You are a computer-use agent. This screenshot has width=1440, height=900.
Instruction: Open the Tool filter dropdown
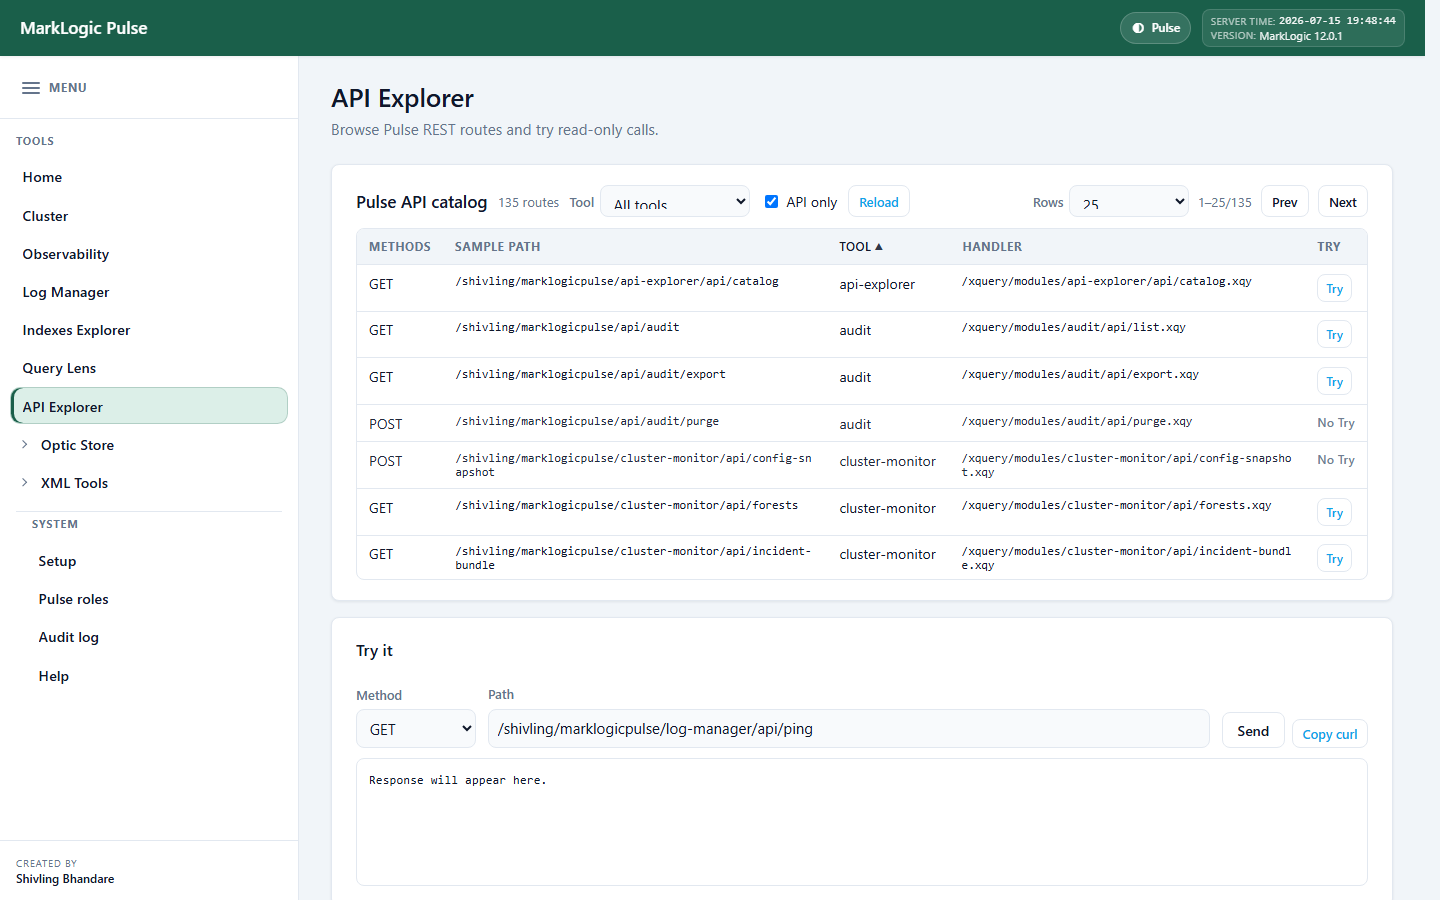coord(675,201)
